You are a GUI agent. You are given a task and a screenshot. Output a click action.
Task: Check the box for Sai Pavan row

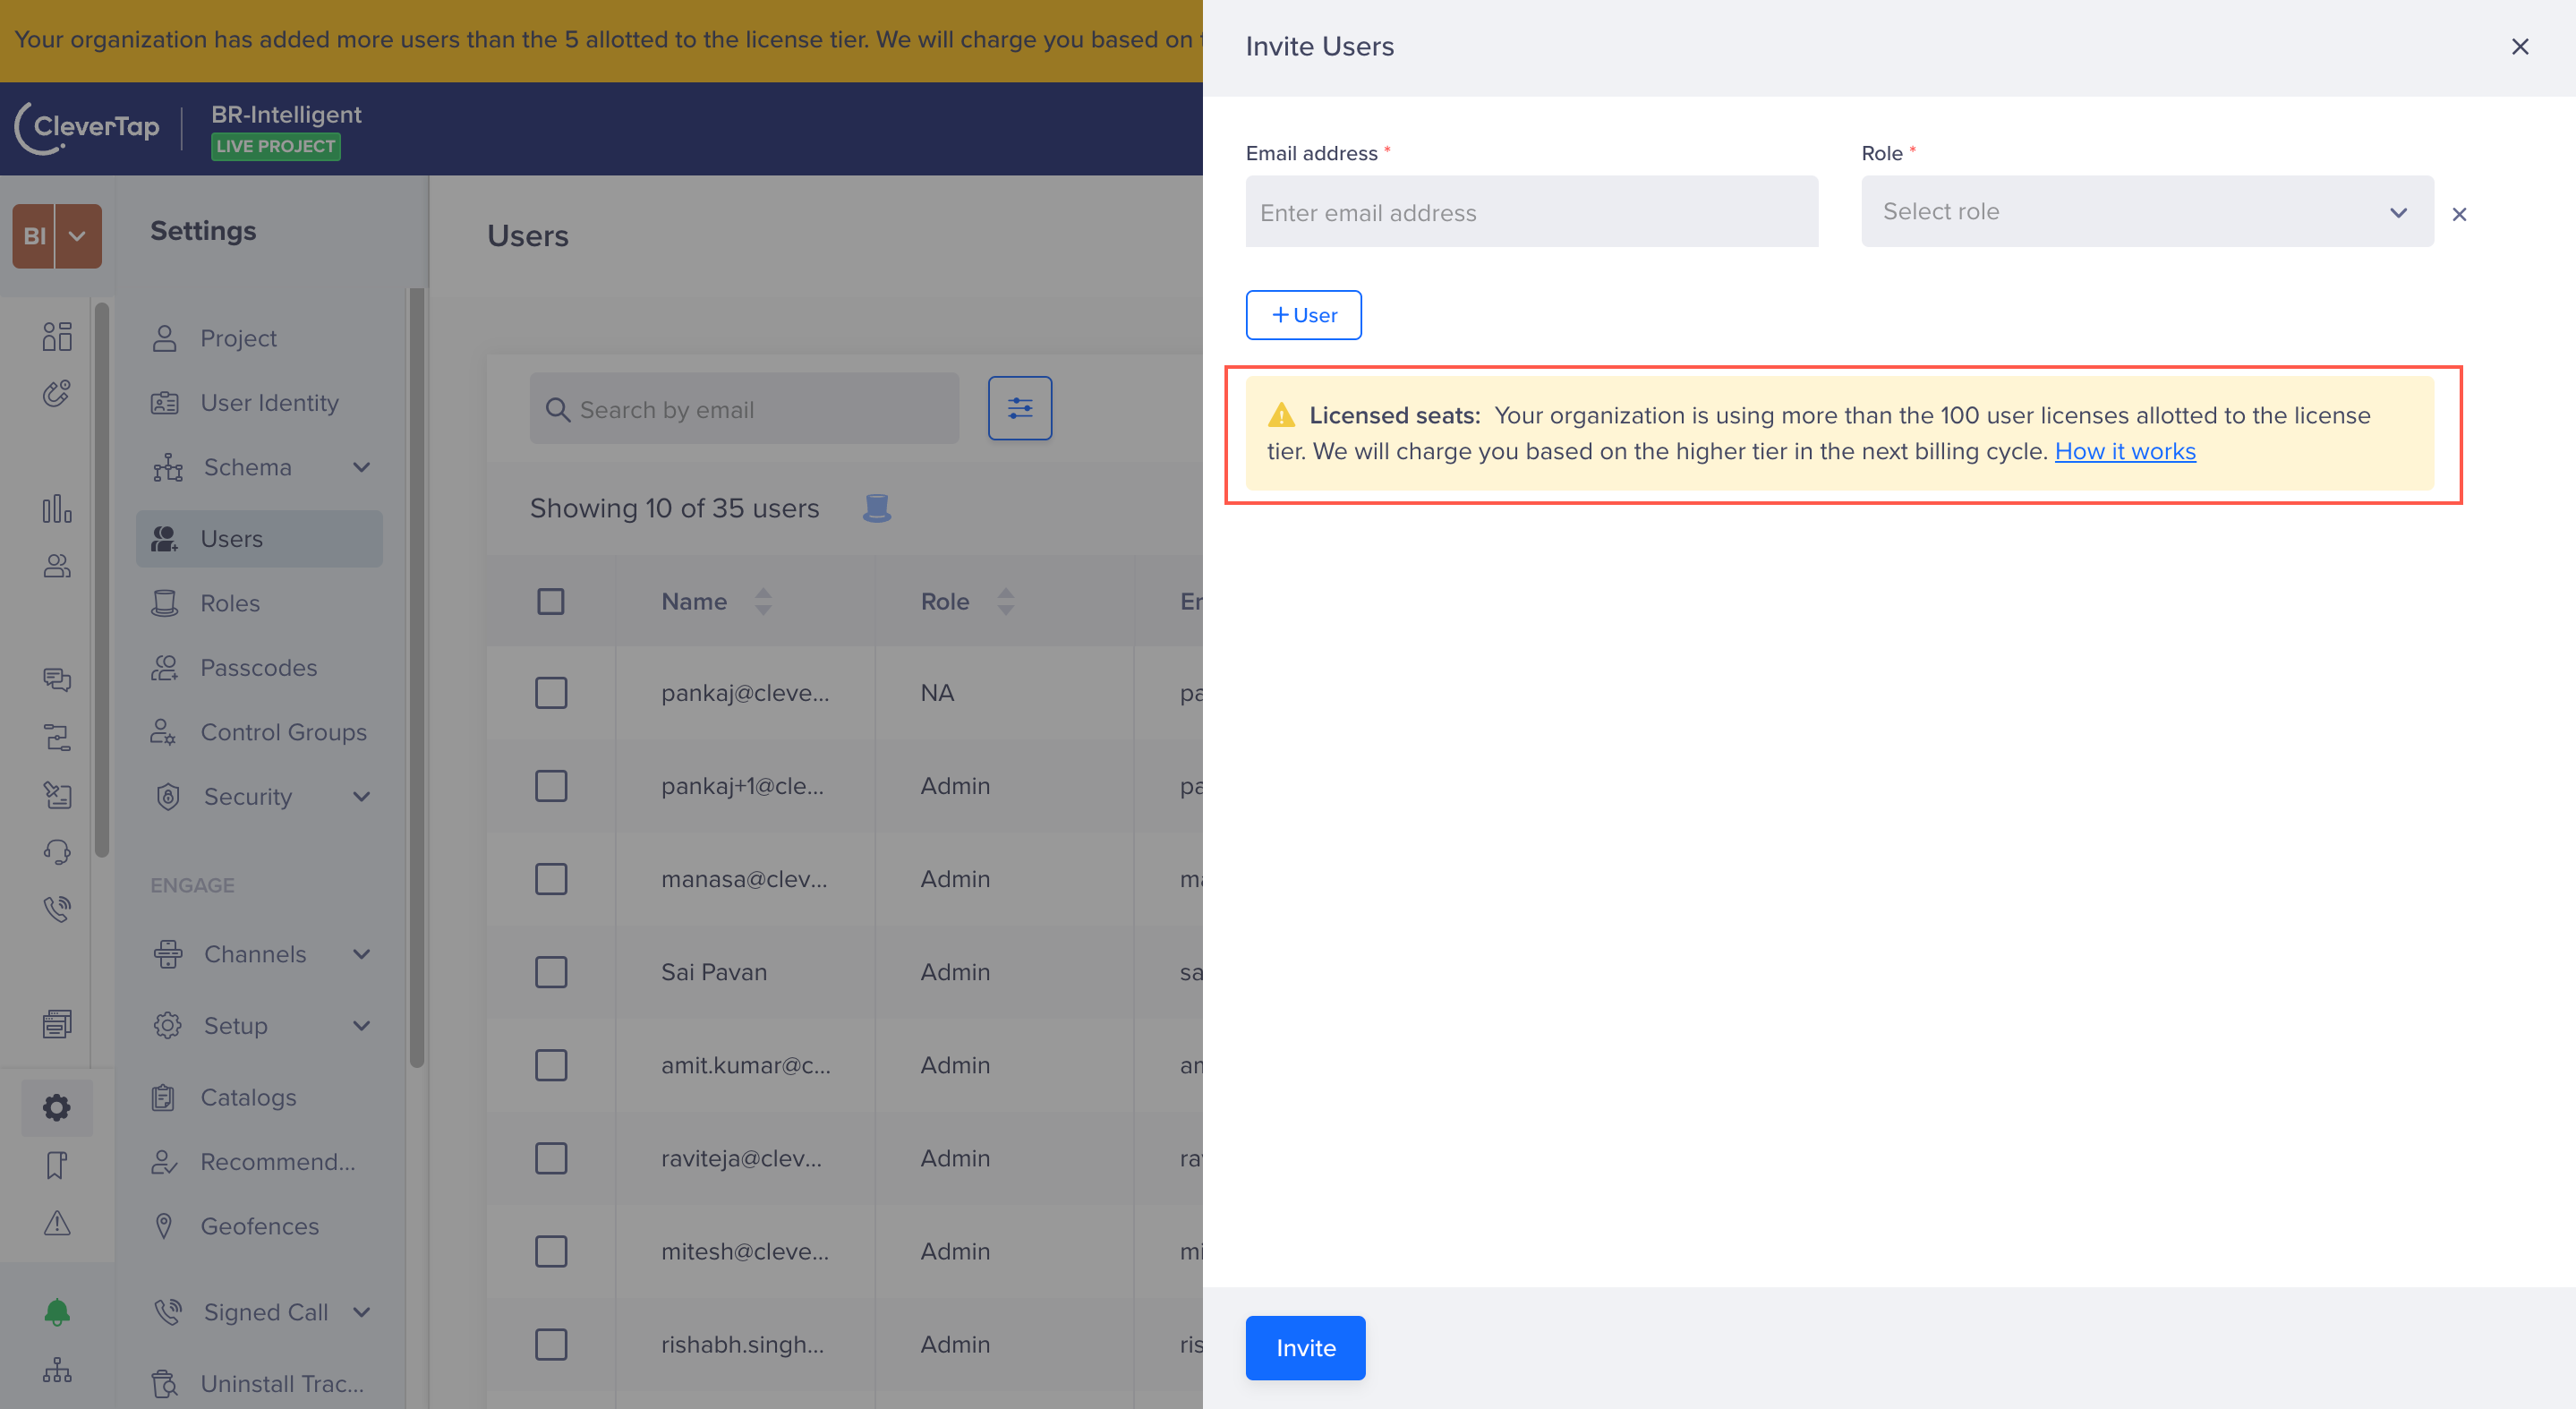point(550,972)
